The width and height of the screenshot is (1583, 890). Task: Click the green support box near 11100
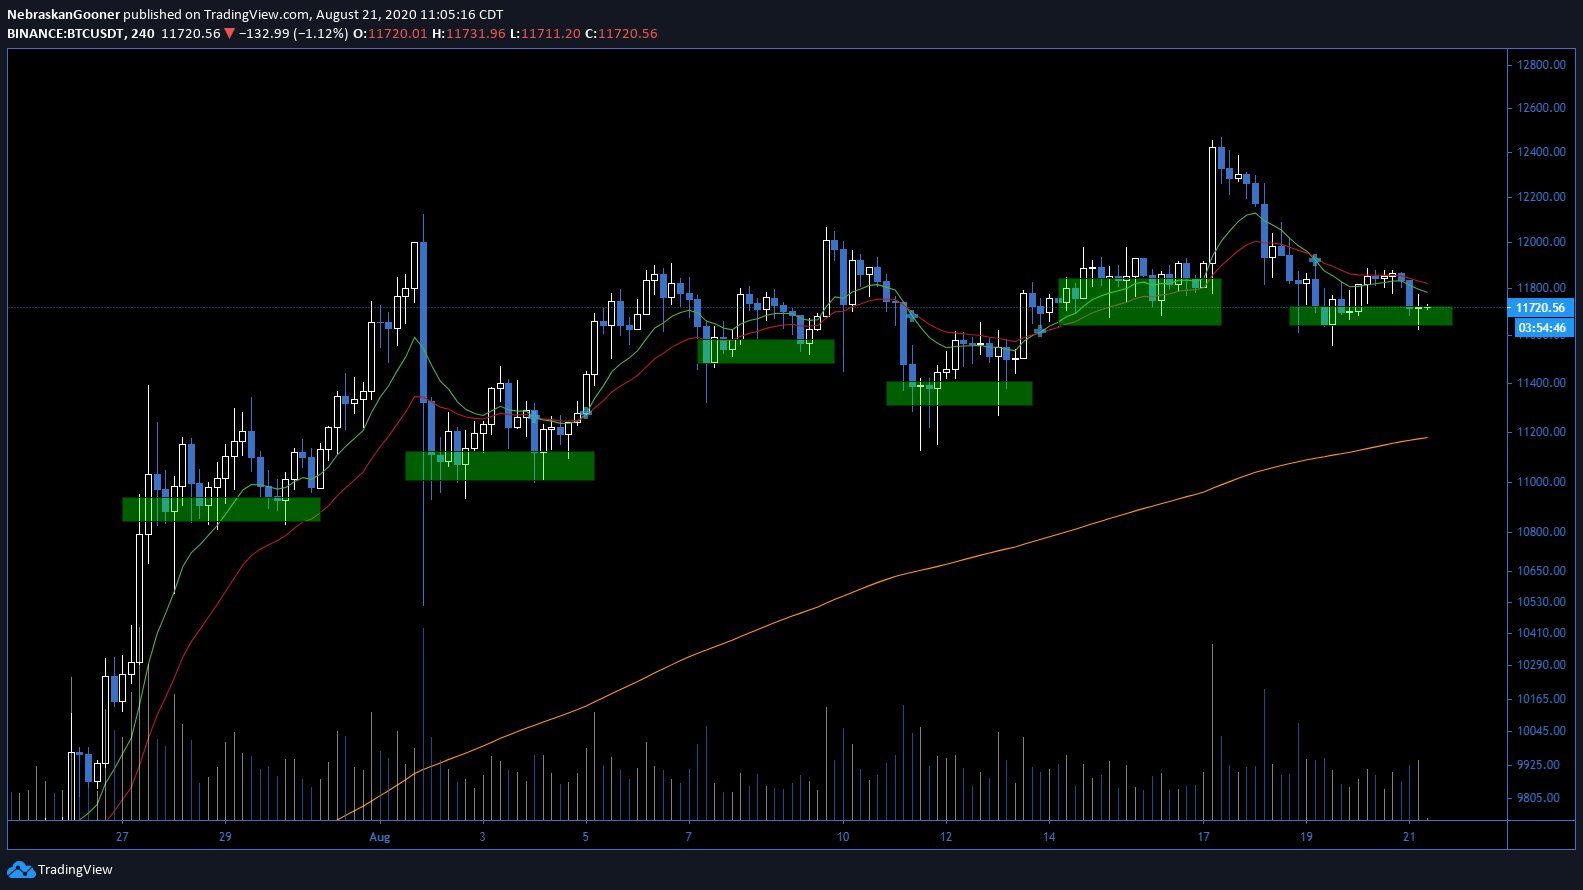(499, 466)
